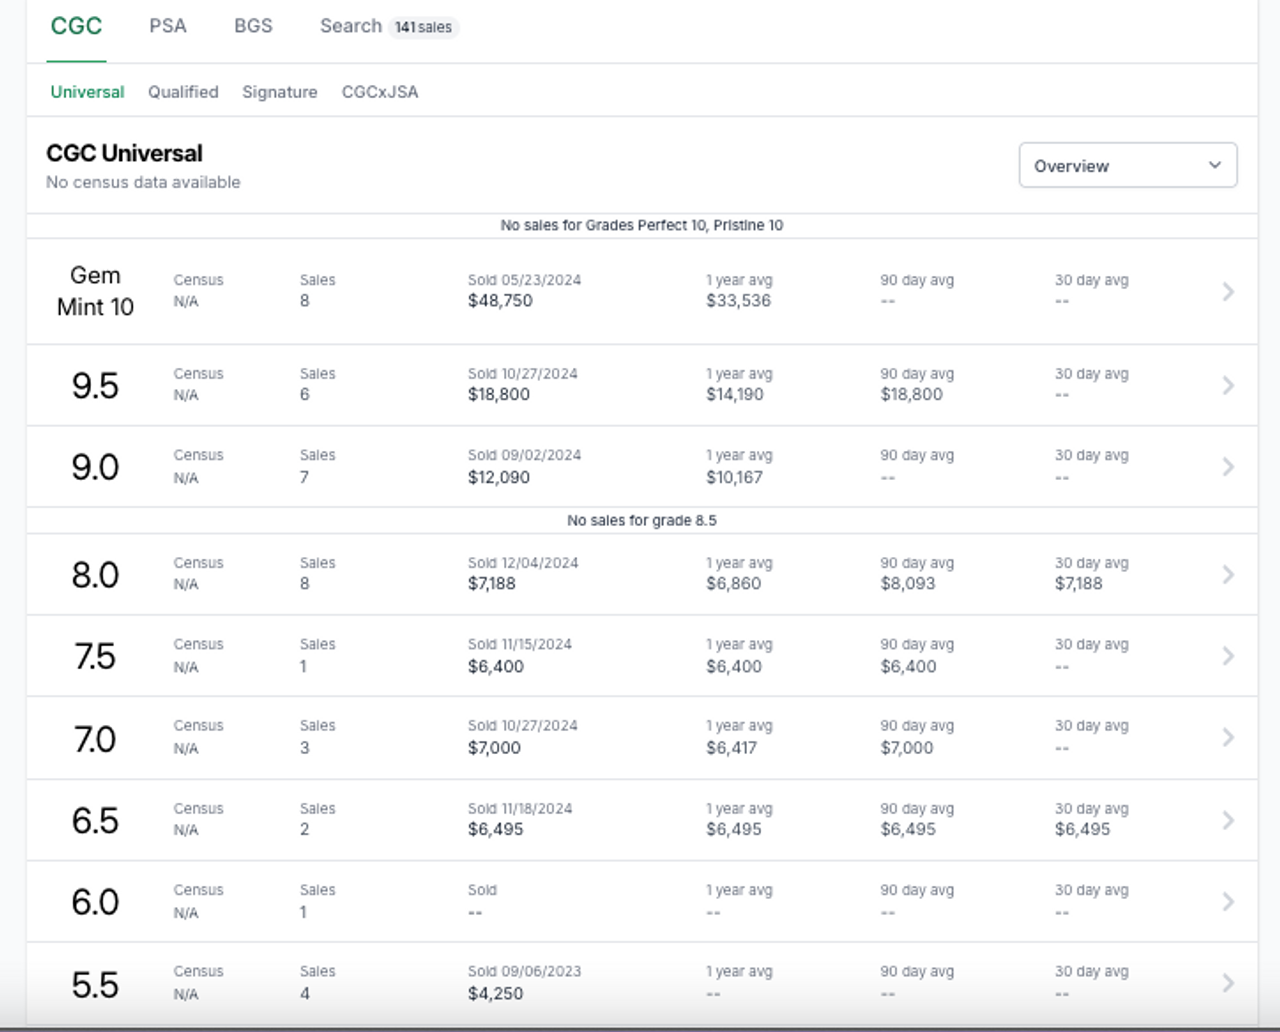Click the 5.5 grade label

coord(95,985)
